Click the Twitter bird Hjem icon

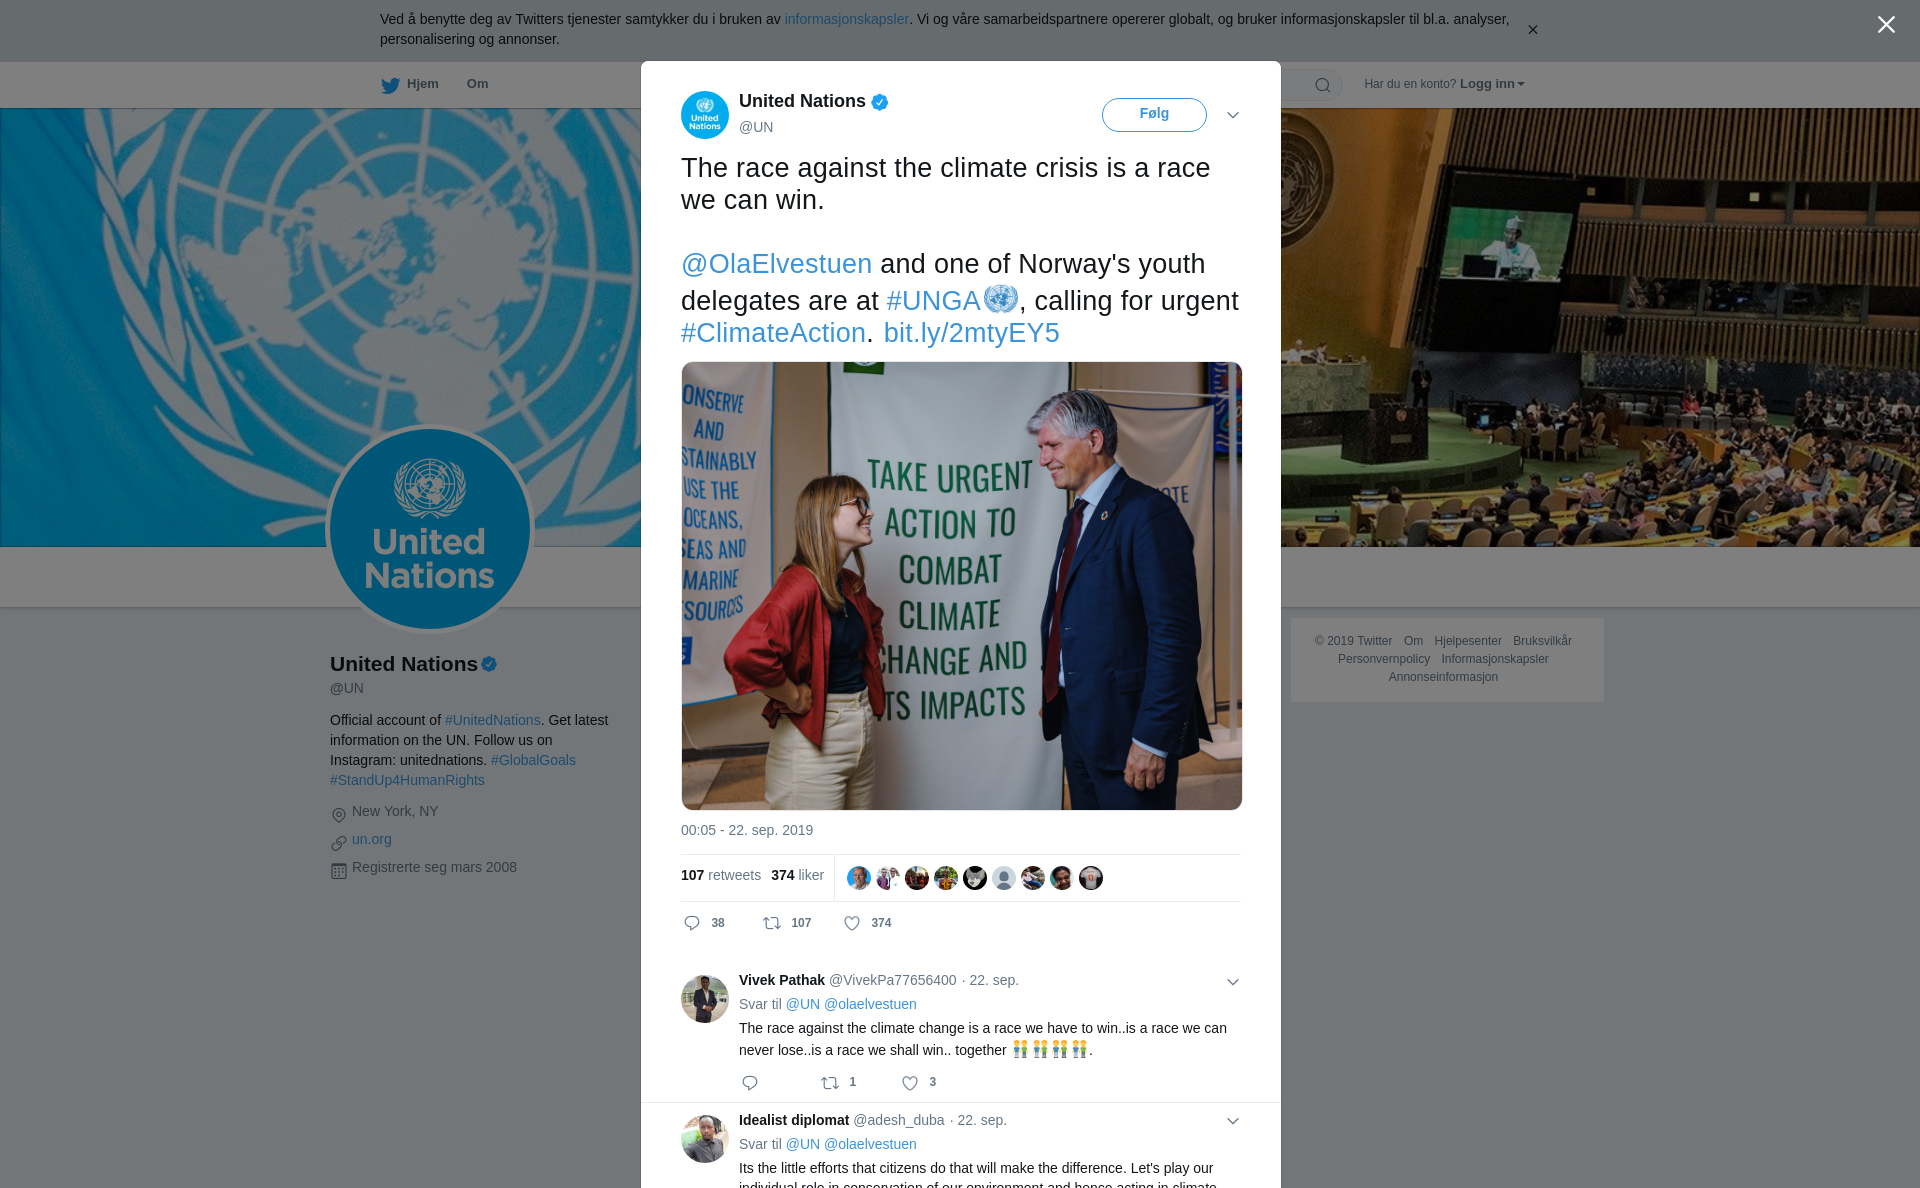click(390, 86)
